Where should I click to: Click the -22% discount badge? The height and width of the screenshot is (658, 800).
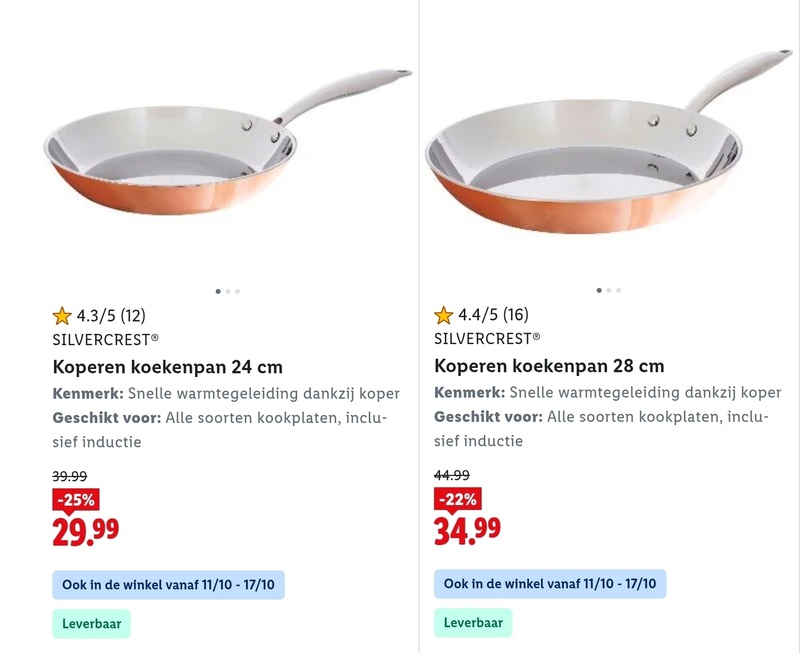click(x=456, y=499)
